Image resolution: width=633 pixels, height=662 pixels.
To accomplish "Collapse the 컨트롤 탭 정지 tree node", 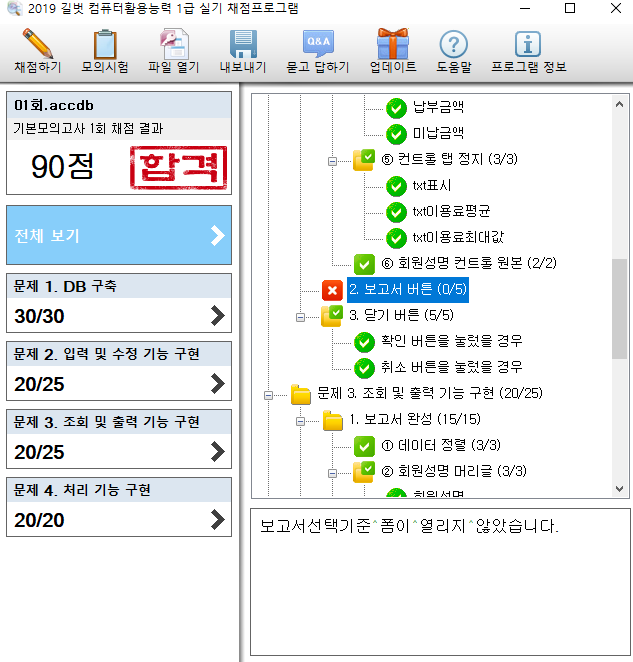I will [333, 160].
